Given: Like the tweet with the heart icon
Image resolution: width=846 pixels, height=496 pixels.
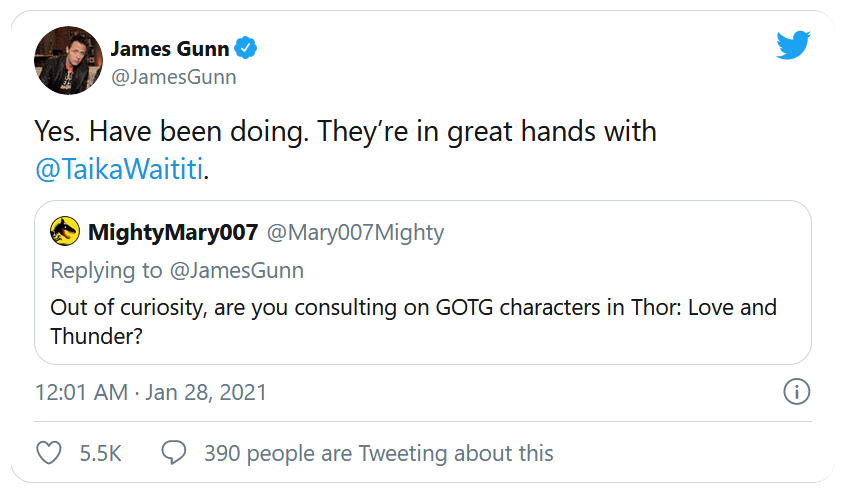Looking at the screenshot, I should [49, 453].
